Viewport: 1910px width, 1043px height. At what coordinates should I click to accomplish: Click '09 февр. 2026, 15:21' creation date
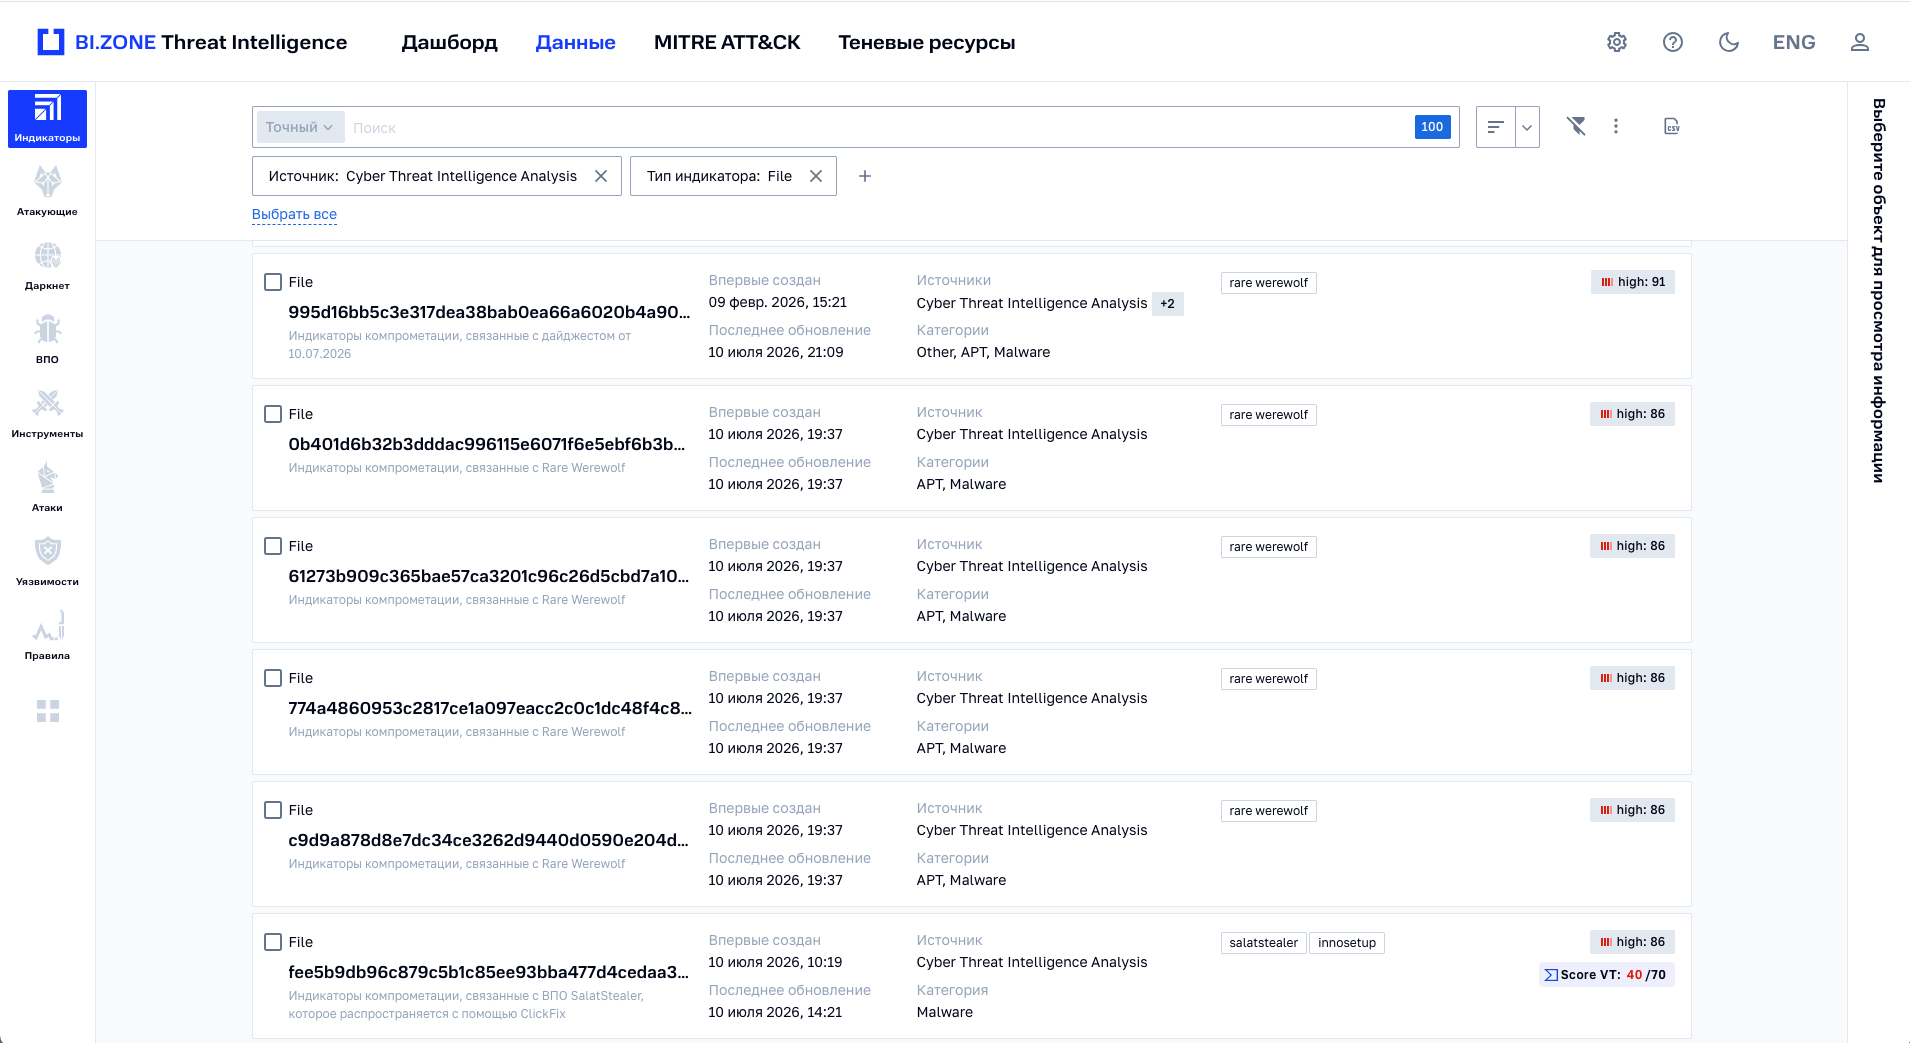777,302
